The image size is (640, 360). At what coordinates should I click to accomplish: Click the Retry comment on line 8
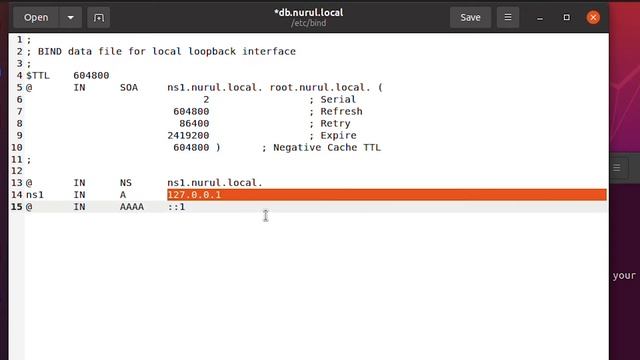[x=330, y=123]
